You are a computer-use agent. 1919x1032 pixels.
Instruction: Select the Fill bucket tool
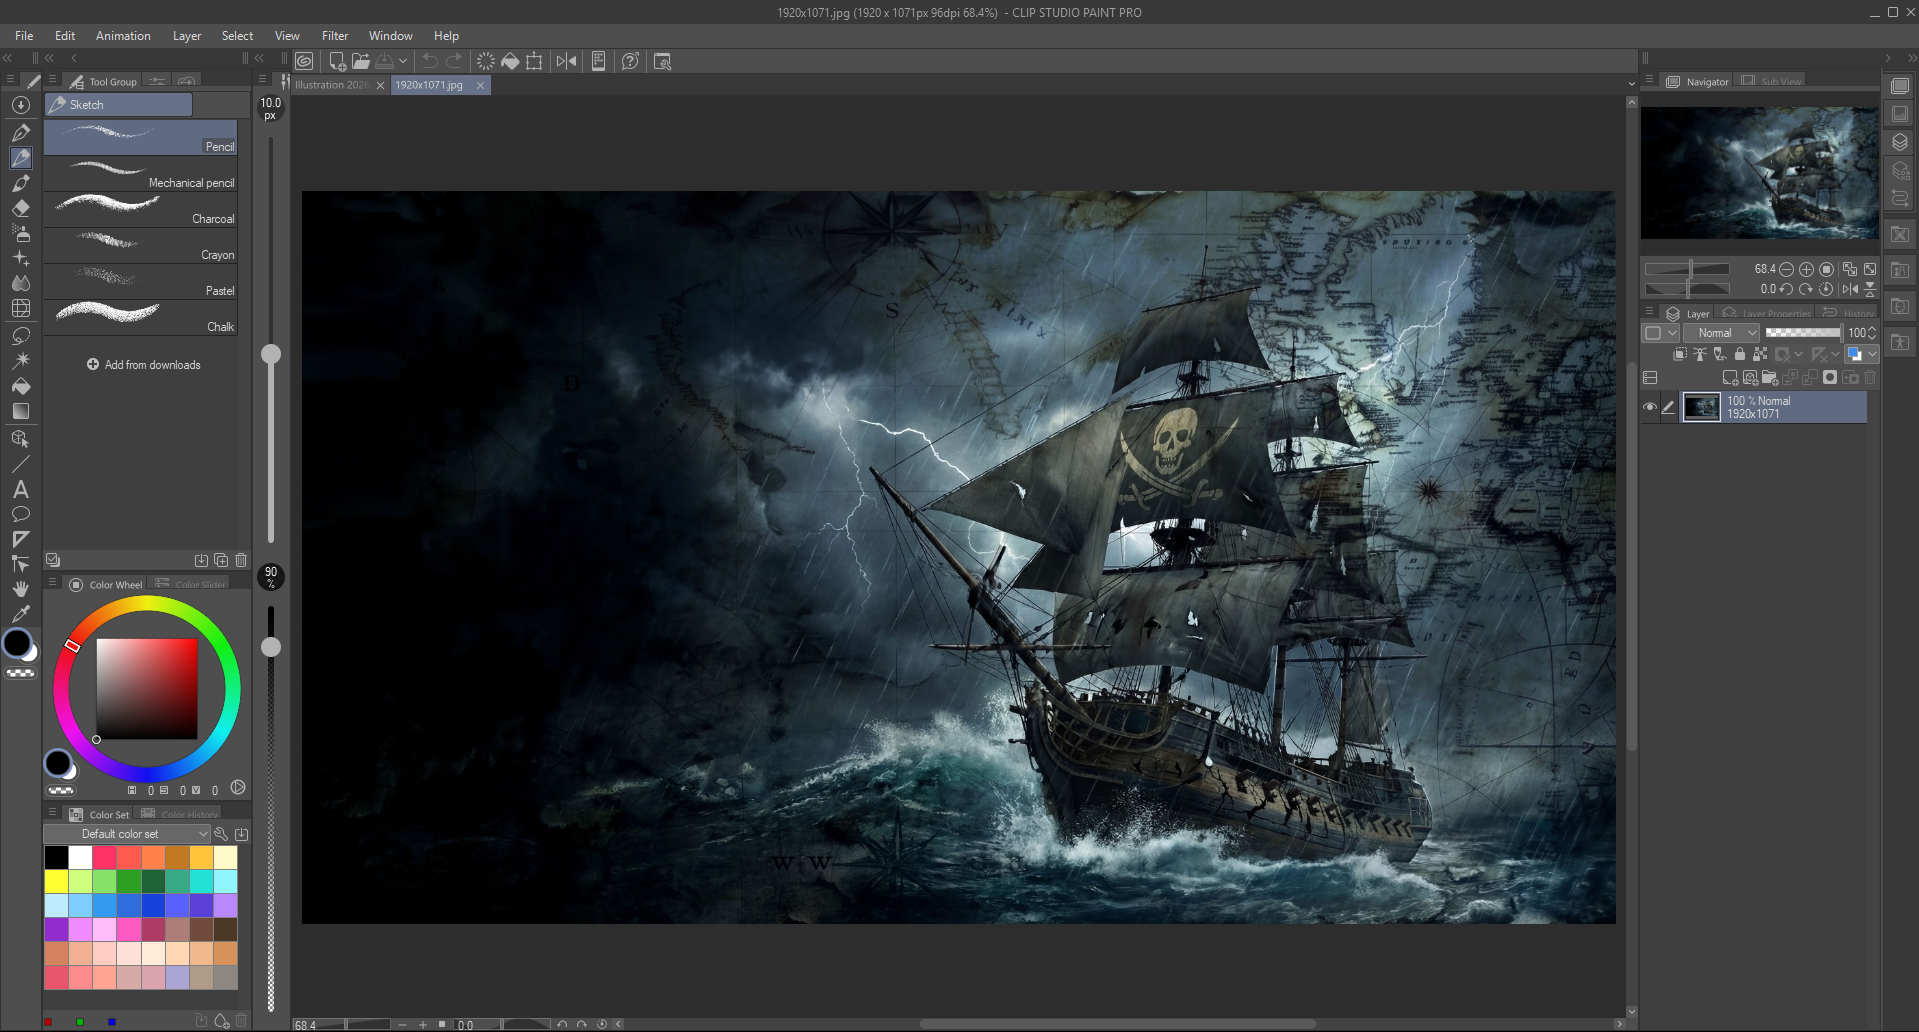point(21,386)
